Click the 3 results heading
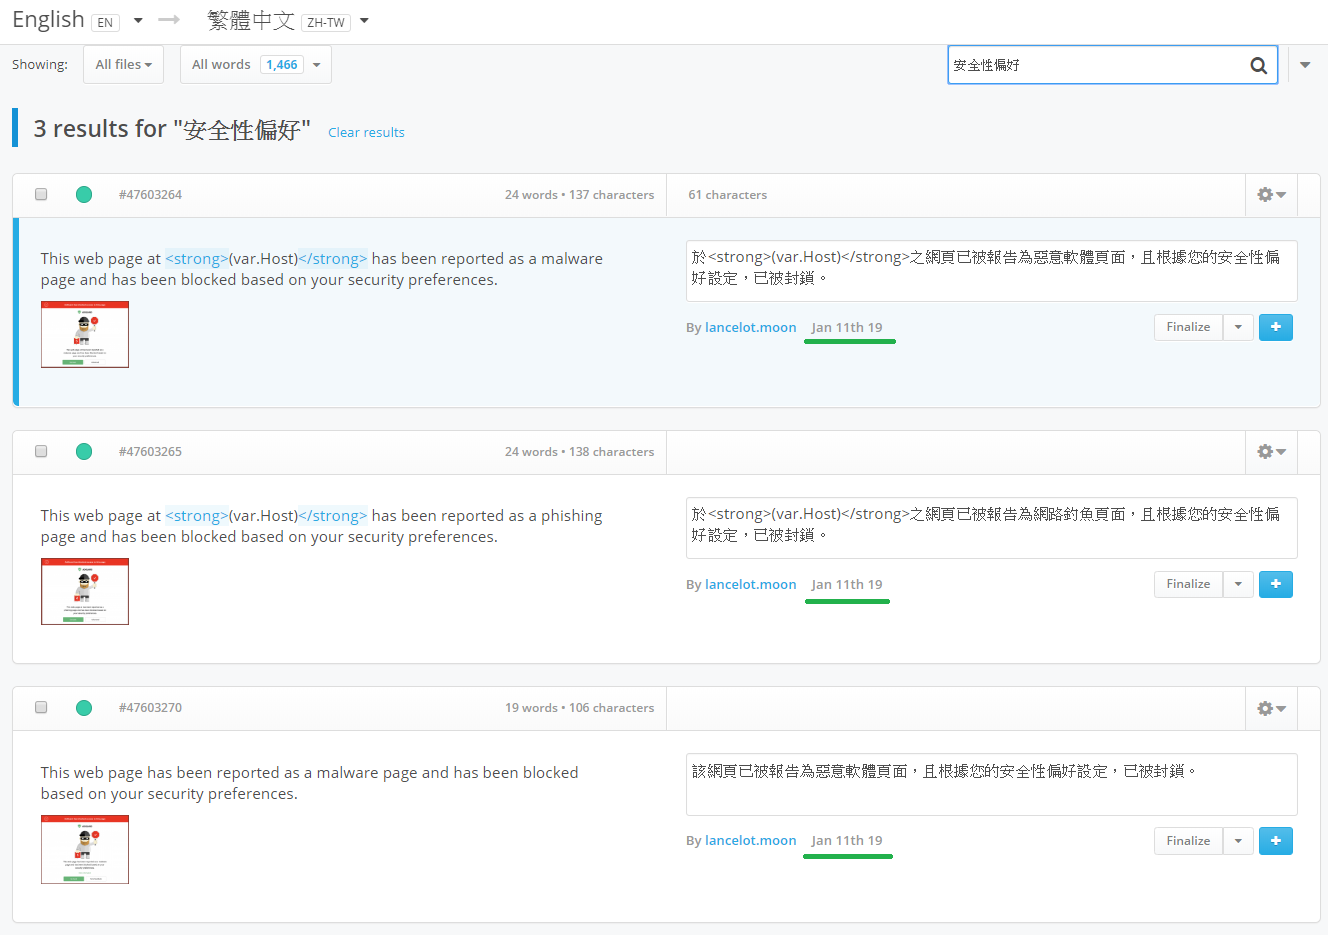Viewport: 1328px width, 935px height. (172, 129)
